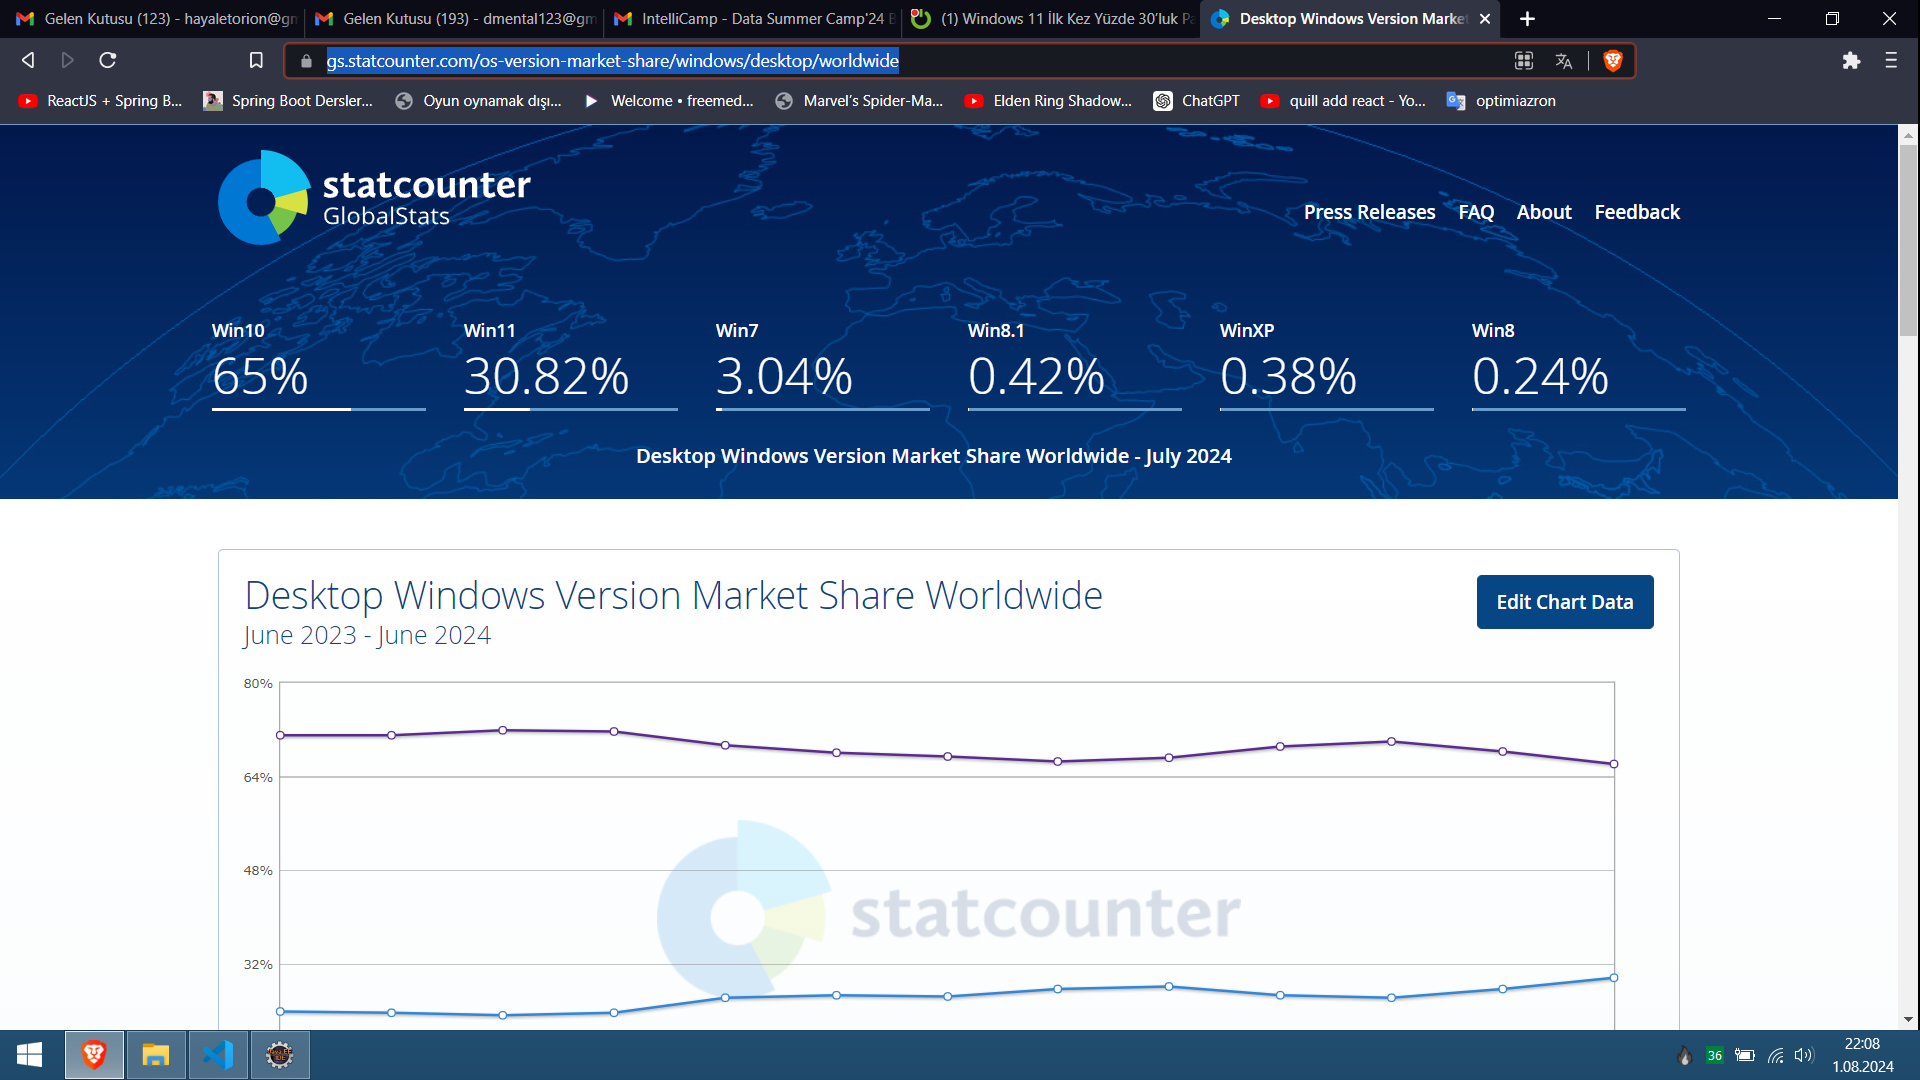The image size is (1920, 1080).
Task: Open File Explorer from taskbar
Action: pyautogui.click(x=156, y=1055)
